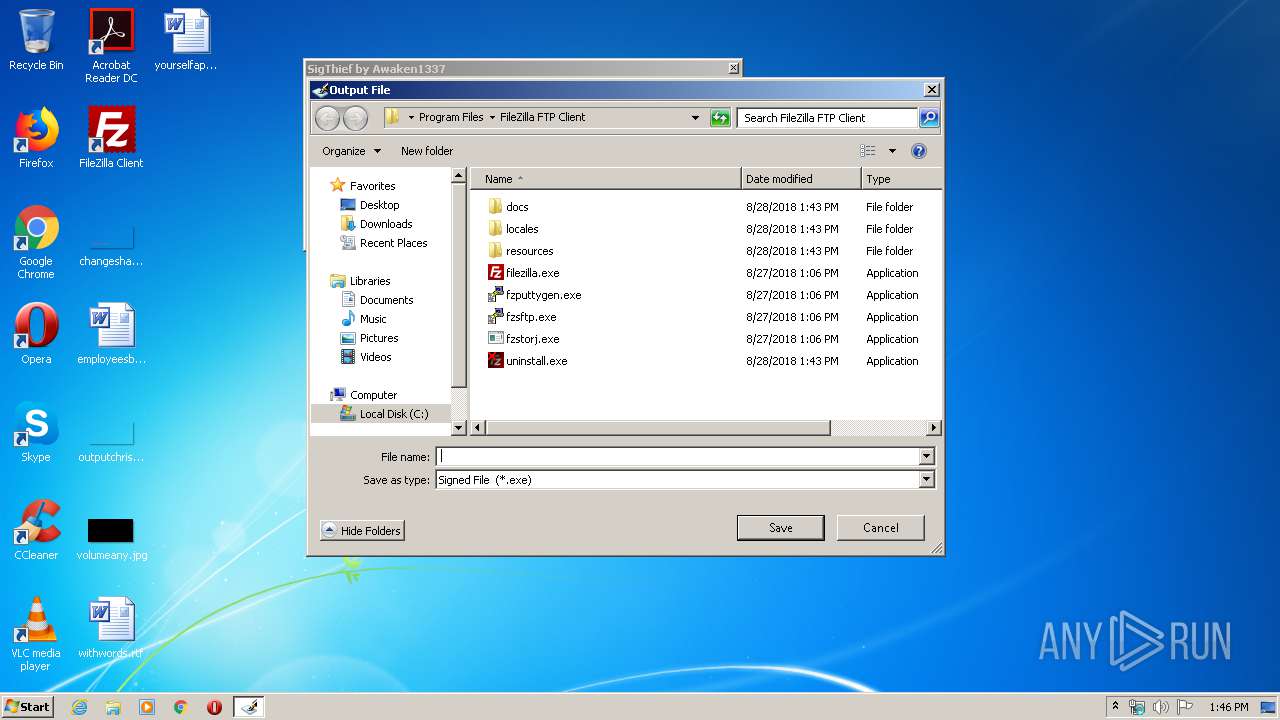Open VLC media player shortcut
The width and height of the screenshot is (1280, 720).
36,634
